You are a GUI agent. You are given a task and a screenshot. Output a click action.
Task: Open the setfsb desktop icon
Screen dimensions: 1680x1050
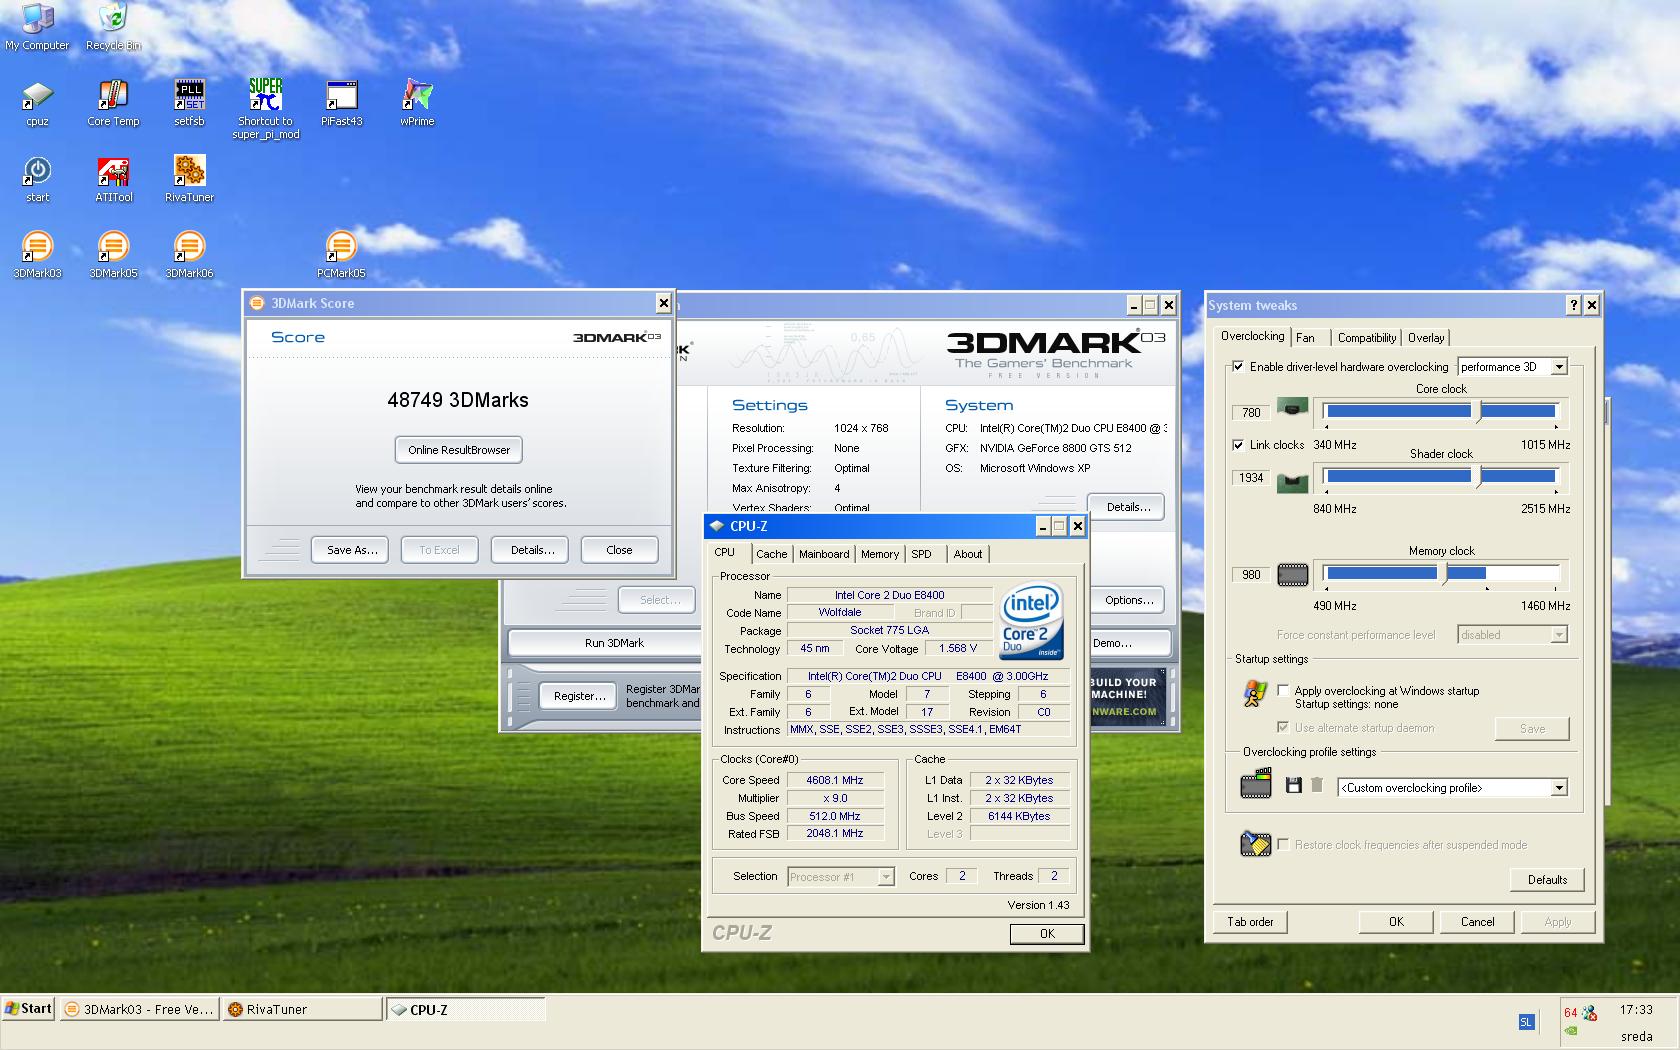[x=189, y=104]
